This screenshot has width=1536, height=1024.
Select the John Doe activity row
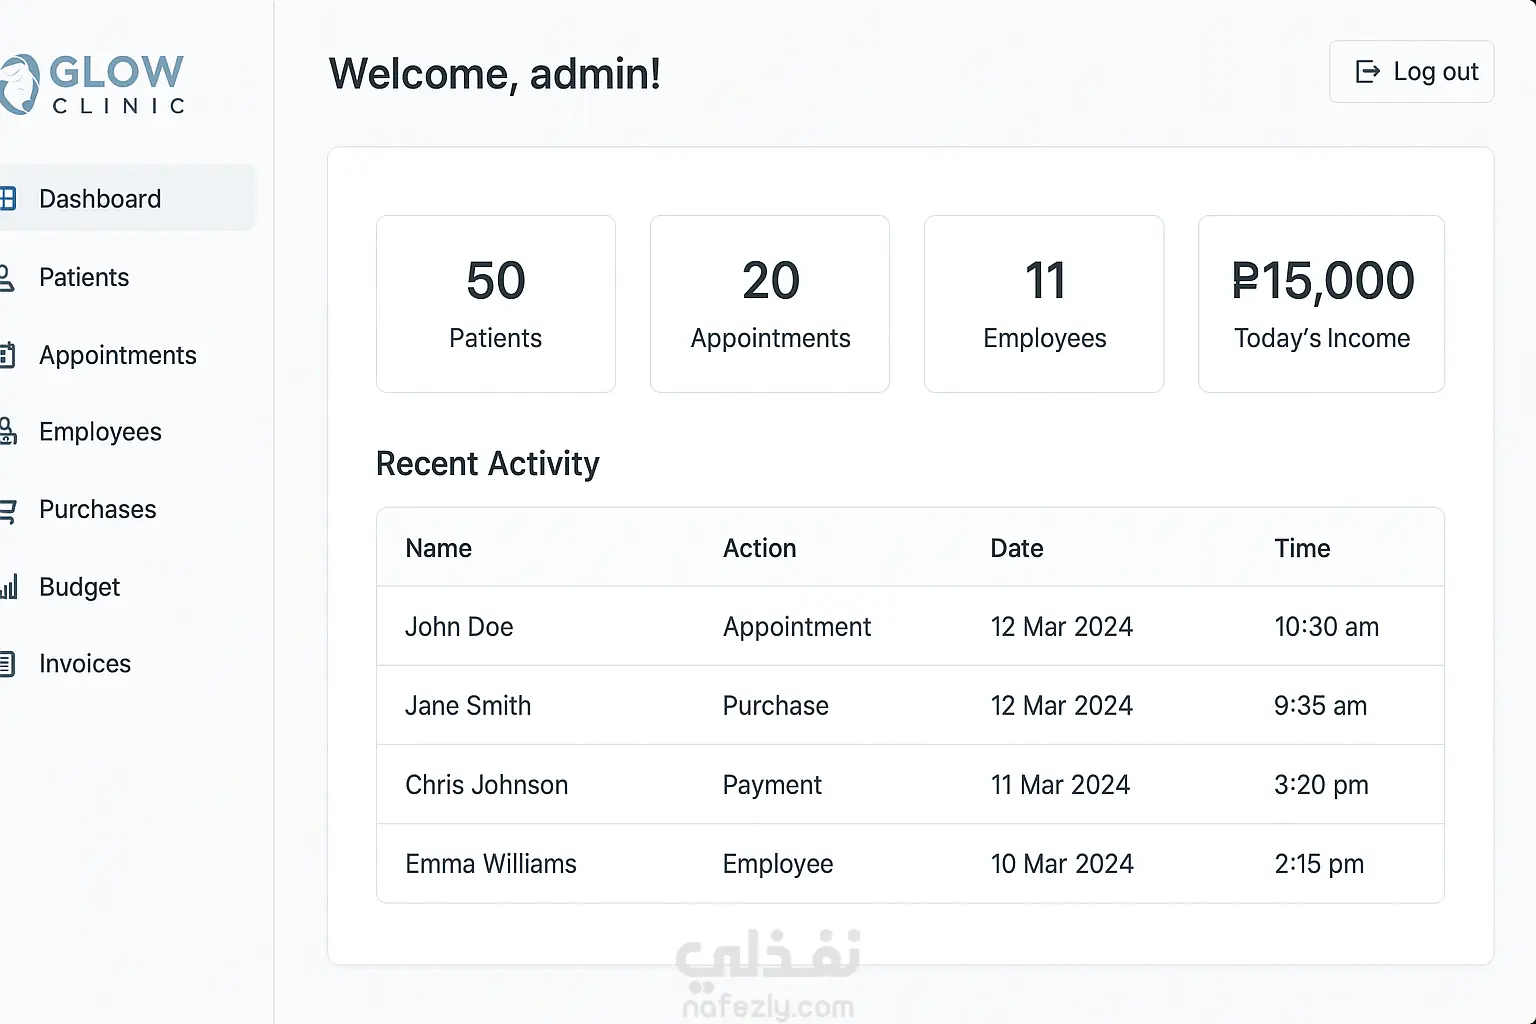click(910, 626)
